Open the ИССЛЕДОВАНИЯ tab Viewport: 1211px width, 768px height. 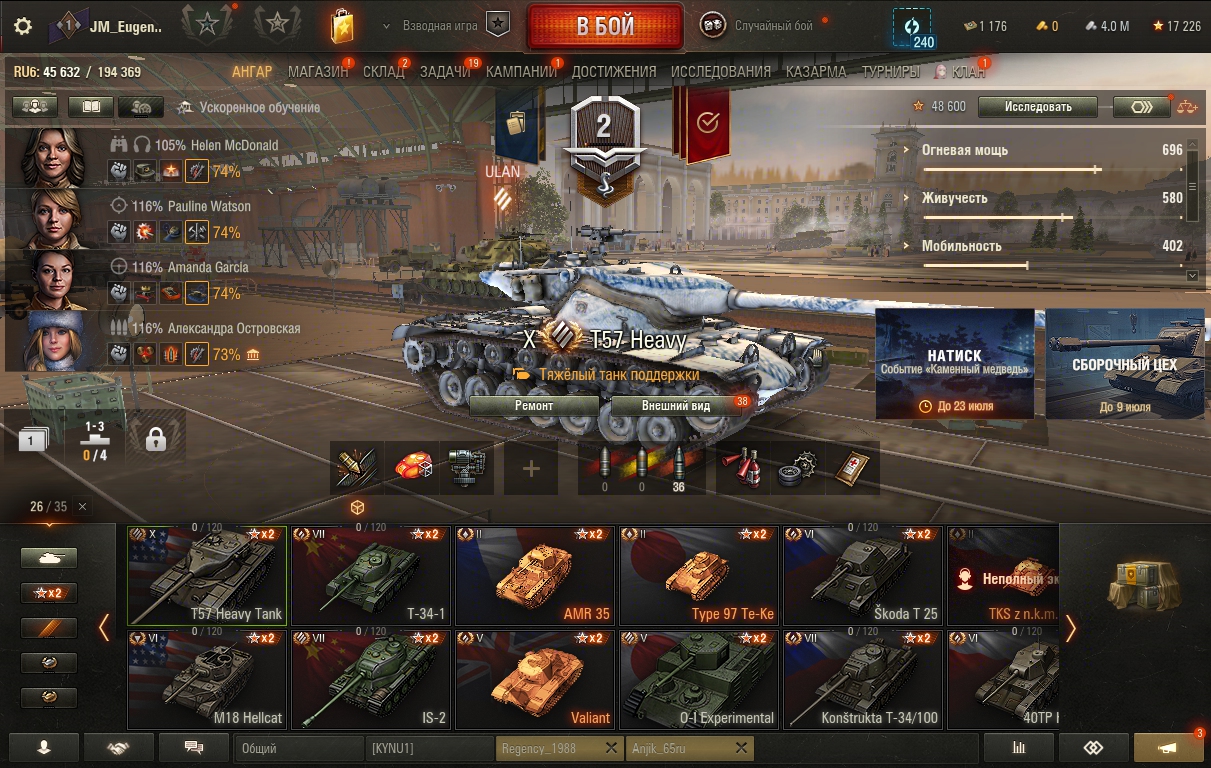pos(721,72)
